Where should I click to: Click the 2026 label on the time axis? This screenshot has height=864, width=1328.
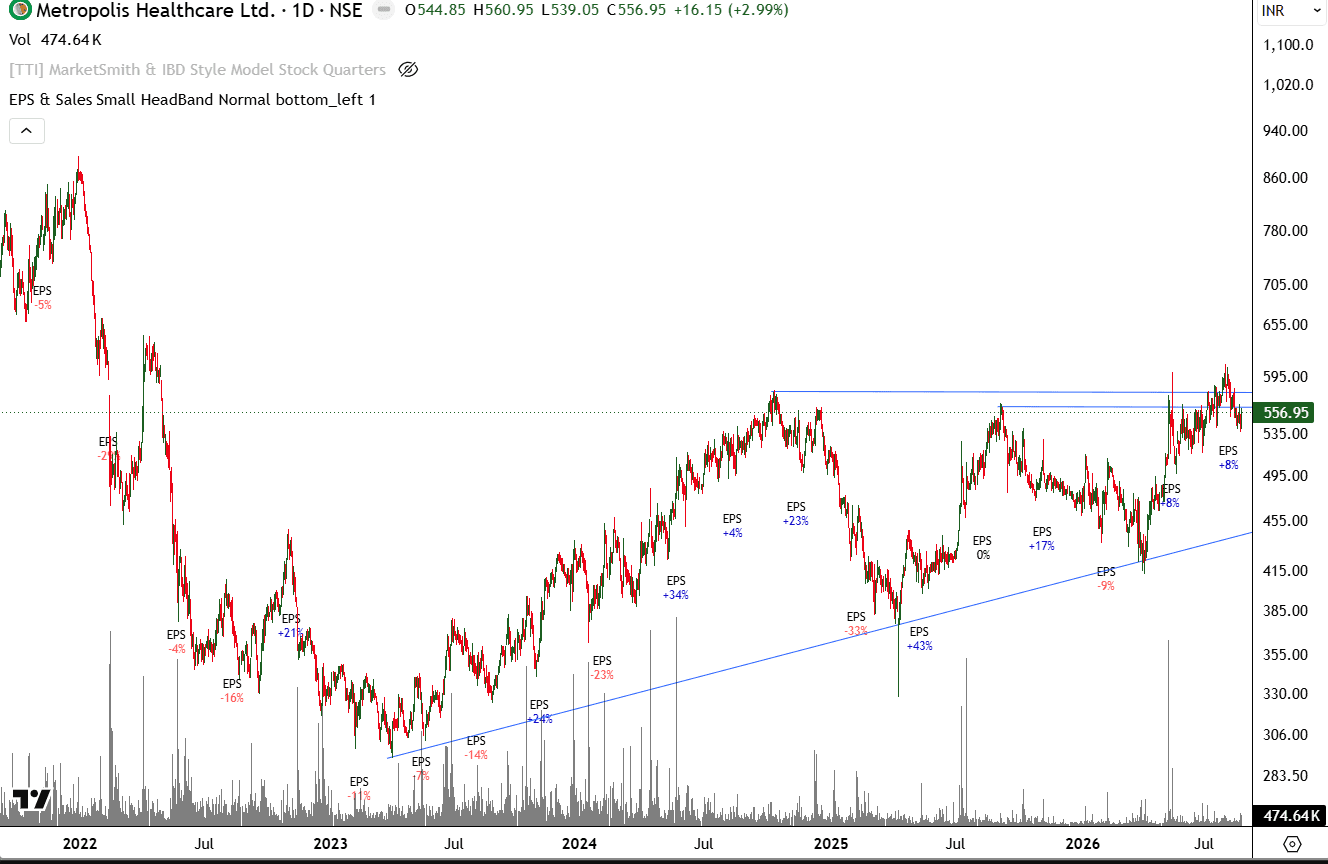[1083, 844]
